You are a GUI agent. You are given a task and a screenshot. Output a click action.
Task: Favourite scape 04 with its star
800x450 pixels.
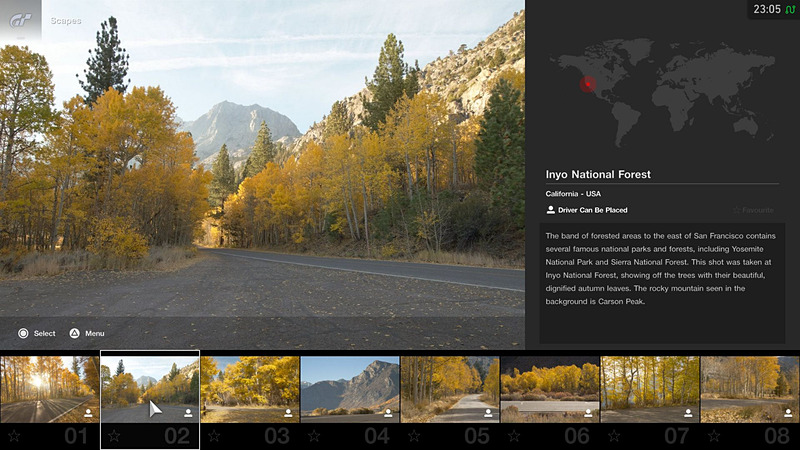click(x=314, y=436)
